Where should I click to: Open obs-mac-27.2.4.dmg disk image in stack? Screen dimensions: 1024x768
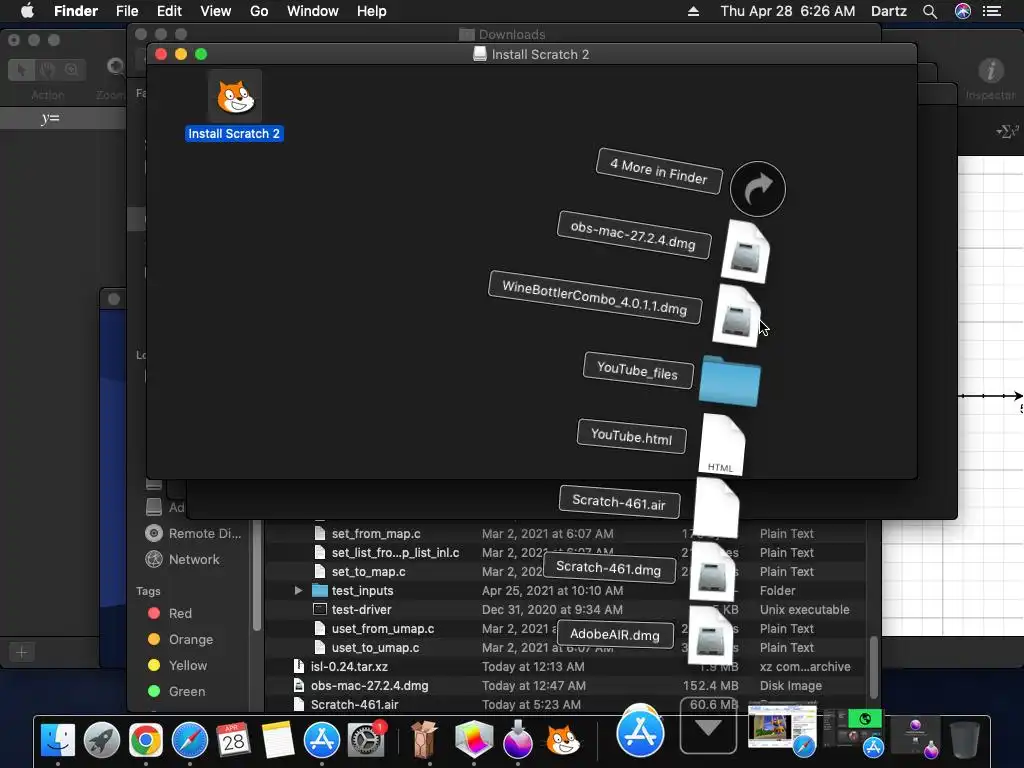pos(746,252)
